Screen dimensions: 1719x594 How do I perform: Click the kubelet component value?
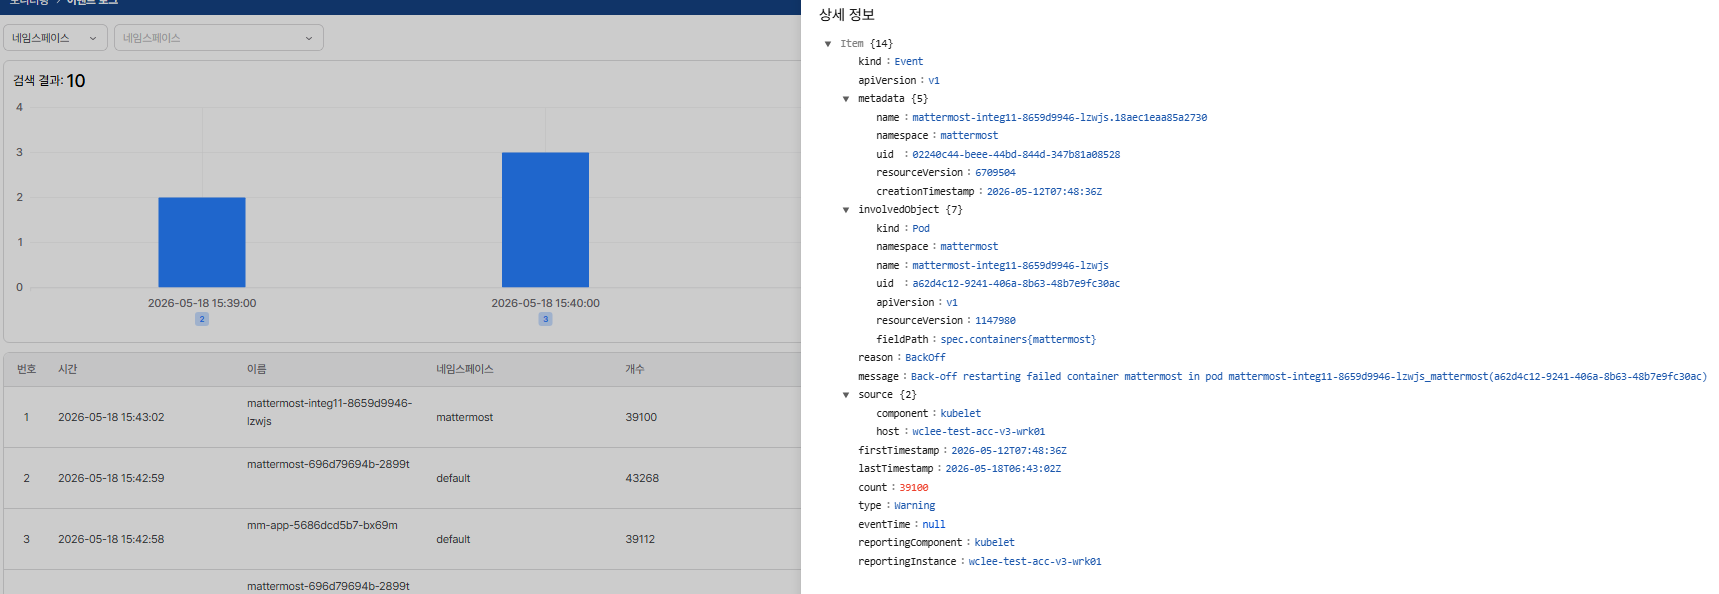[960, 414]
